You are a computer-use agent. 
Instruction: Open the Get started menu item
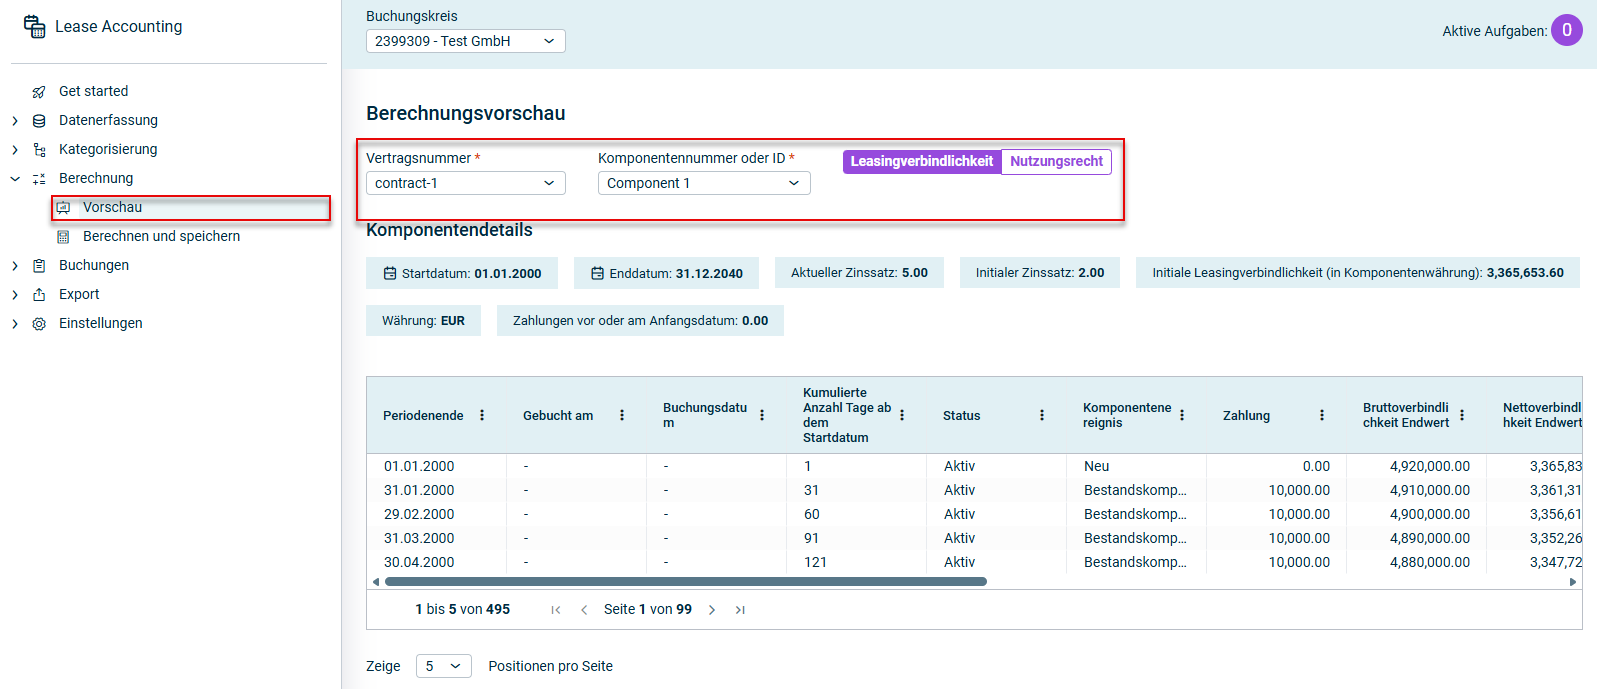click(94, 91)
